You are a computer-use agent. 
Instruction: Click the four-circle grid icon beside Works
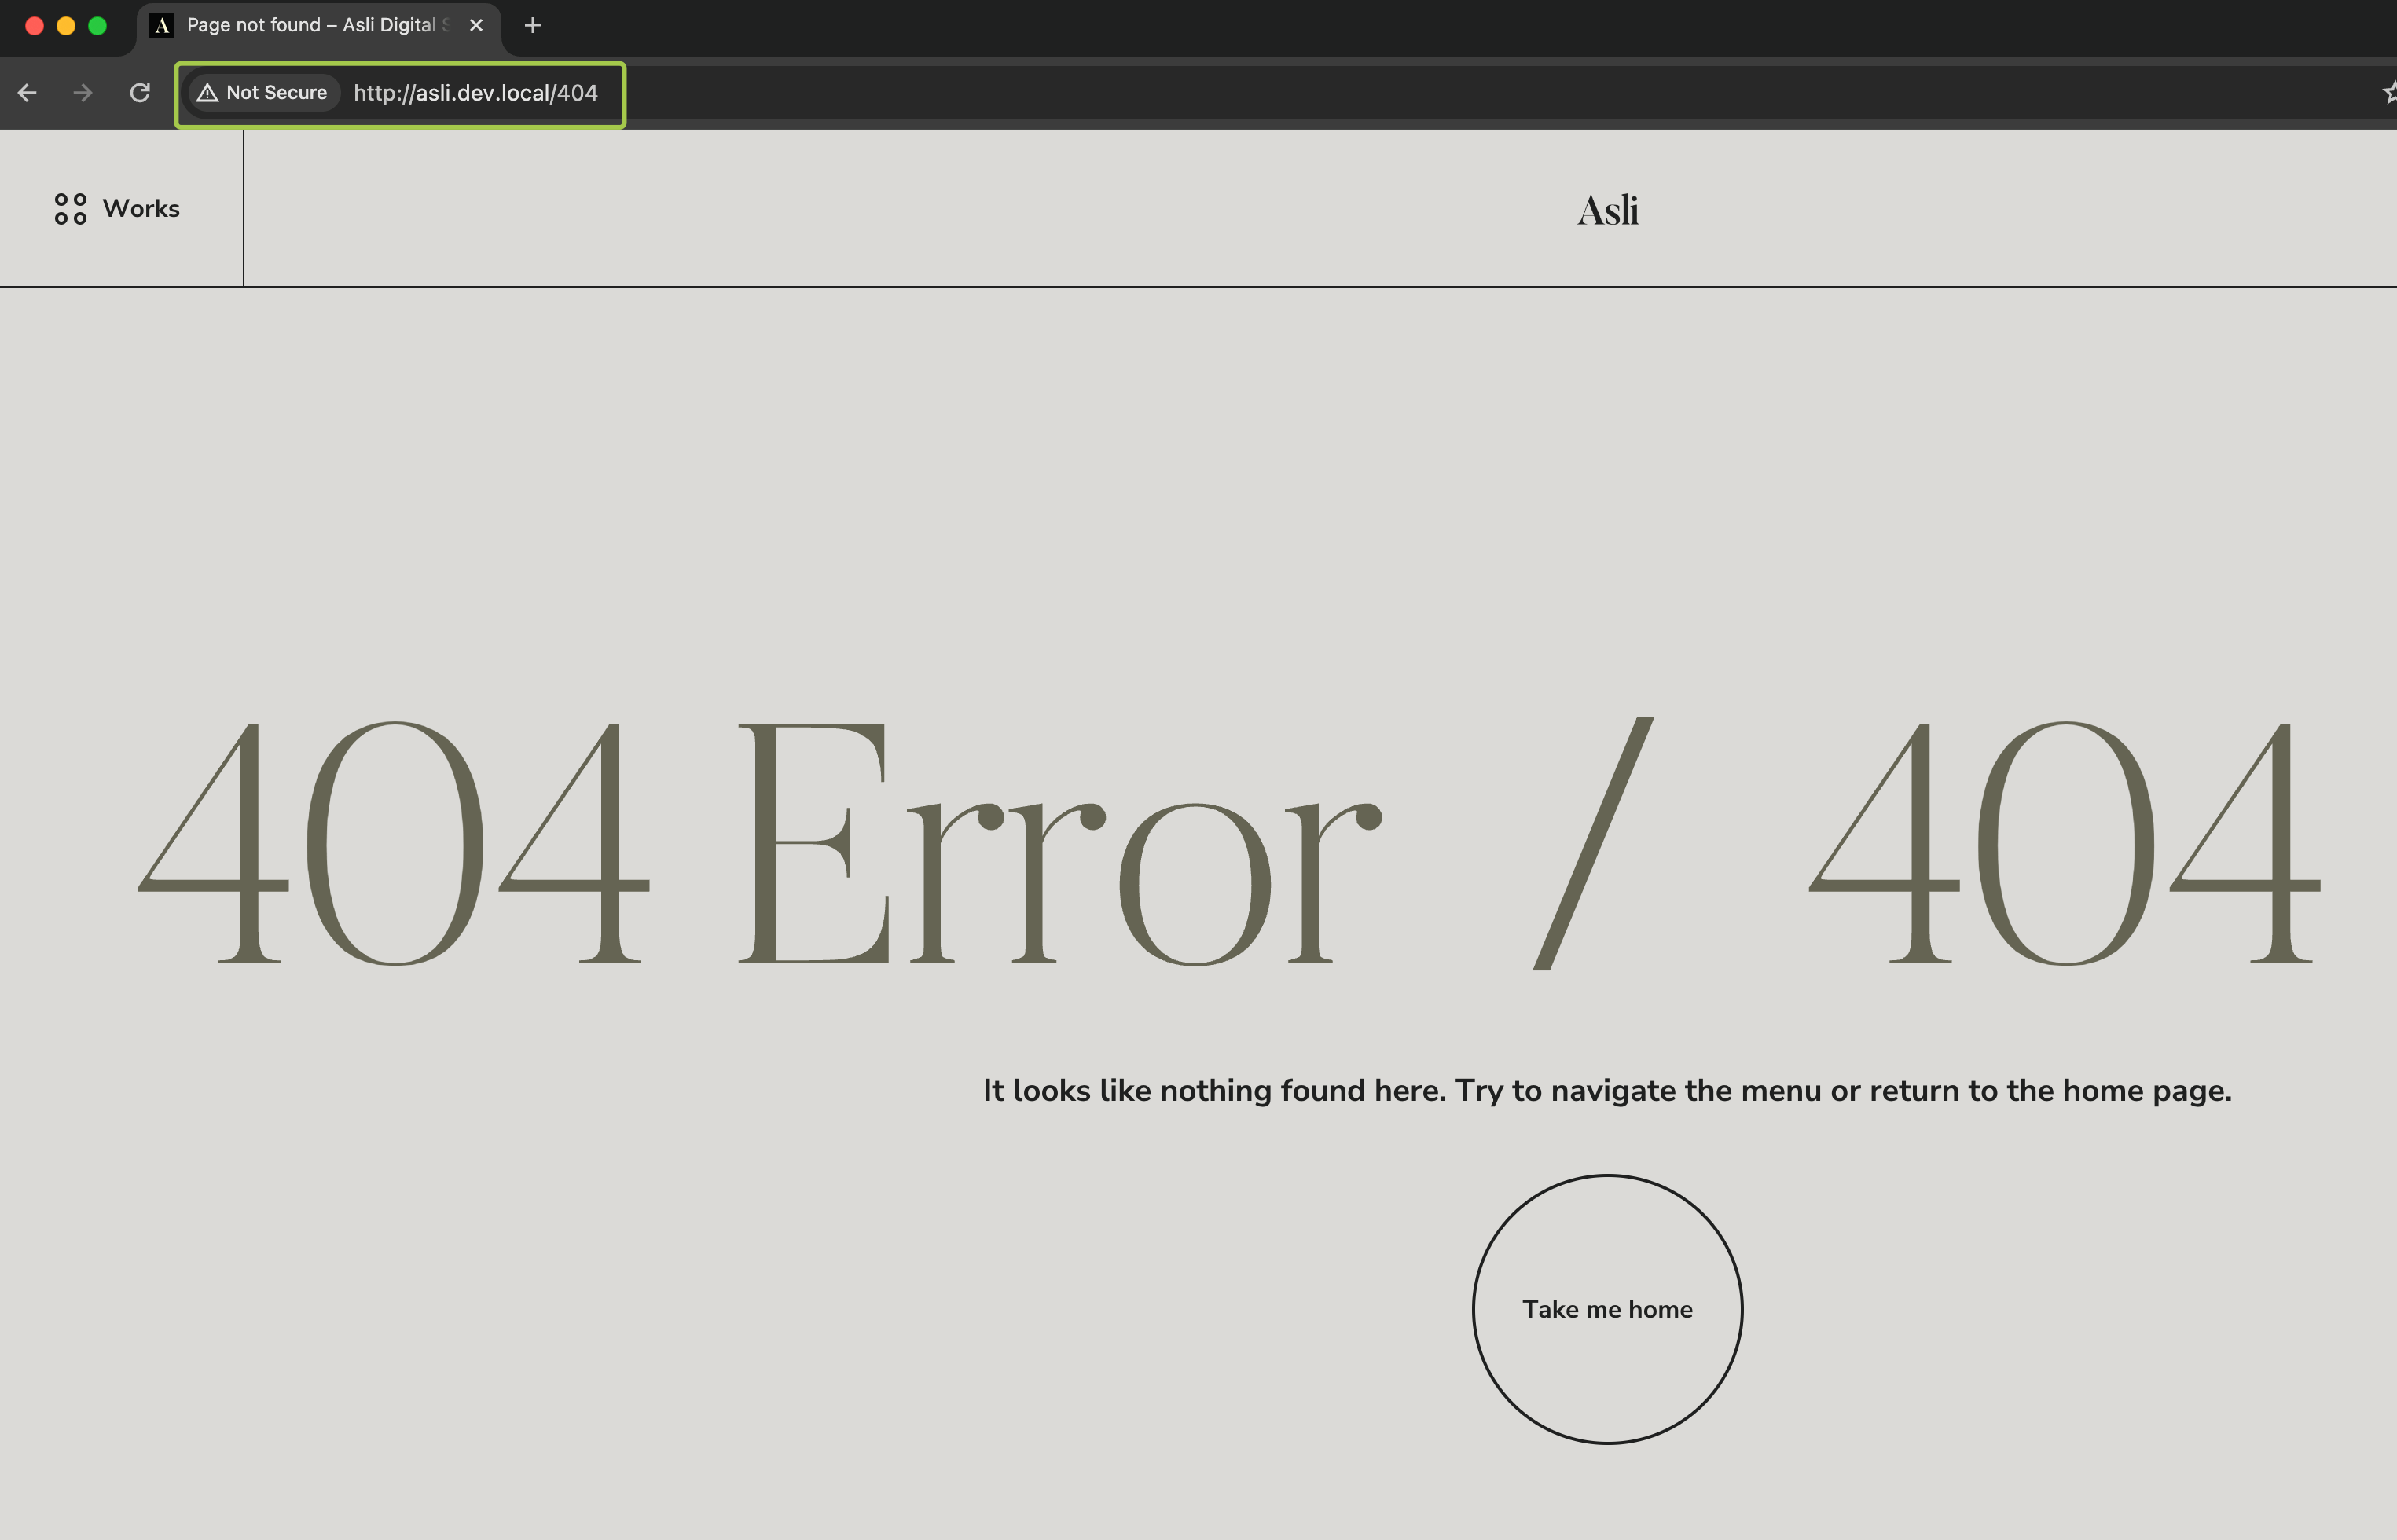click(70, 209)
